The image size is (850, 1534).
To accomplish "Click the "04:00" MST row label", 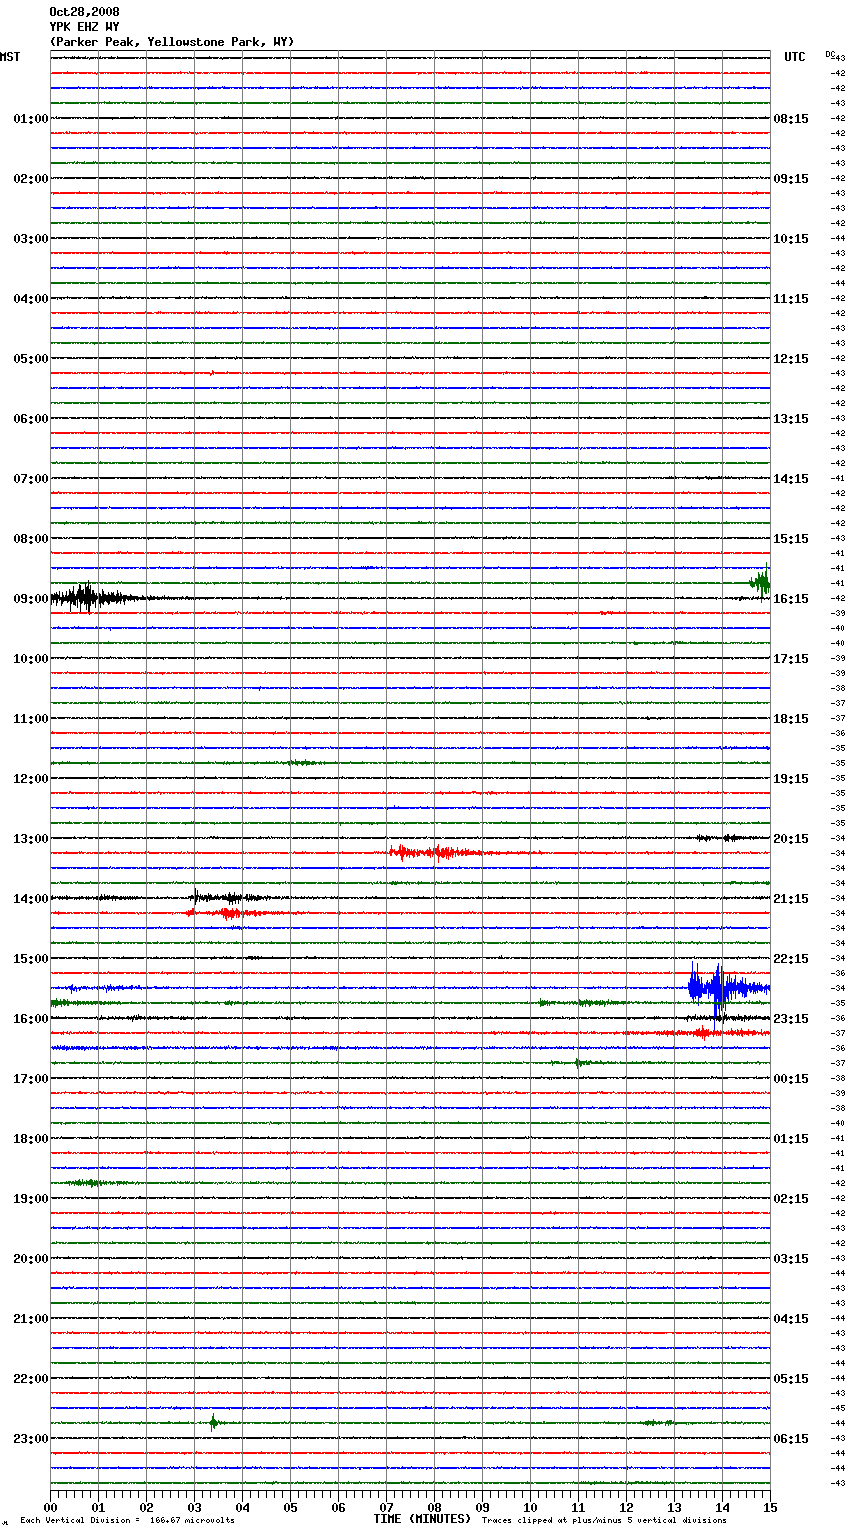I will pyautogui.click(x=31, y=299).
